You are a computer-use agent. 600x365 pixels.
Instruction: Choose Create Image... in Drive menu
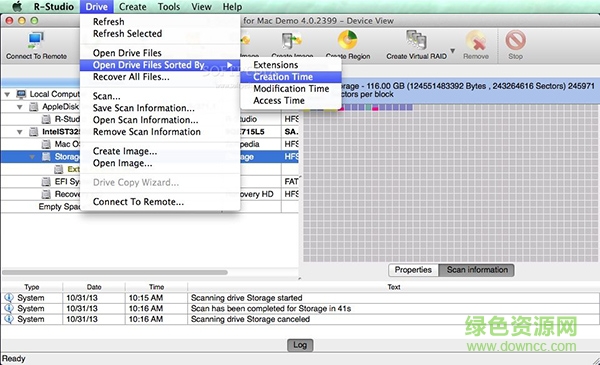coord(160,151)
